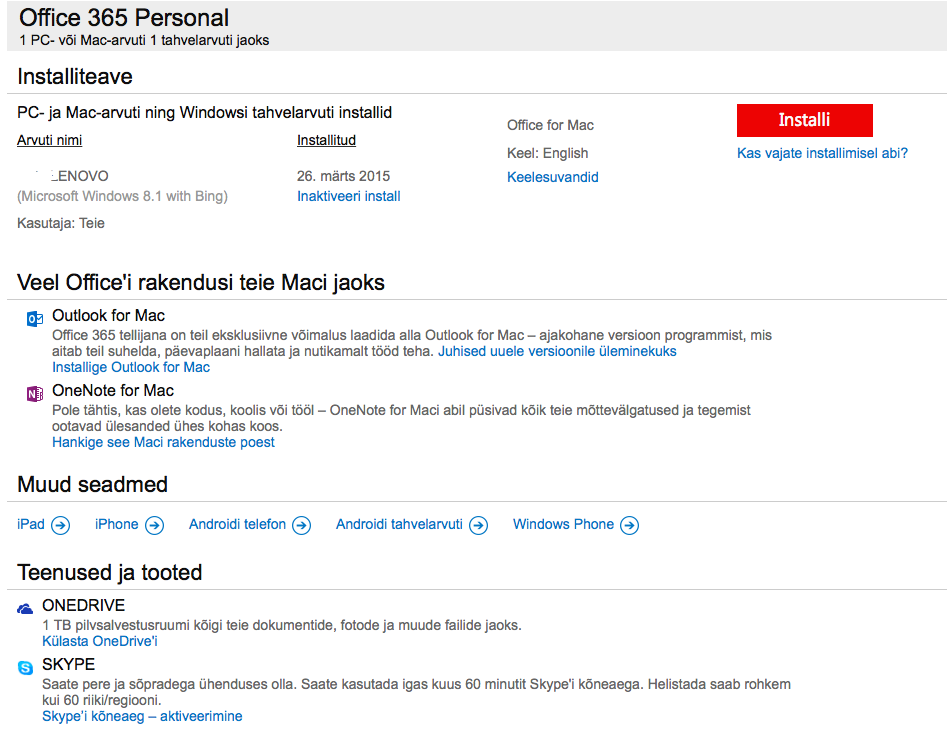Open the Androidi tahvelarvuti link
Viewport: 949px width, 729px height.
(x=399, y=524)
